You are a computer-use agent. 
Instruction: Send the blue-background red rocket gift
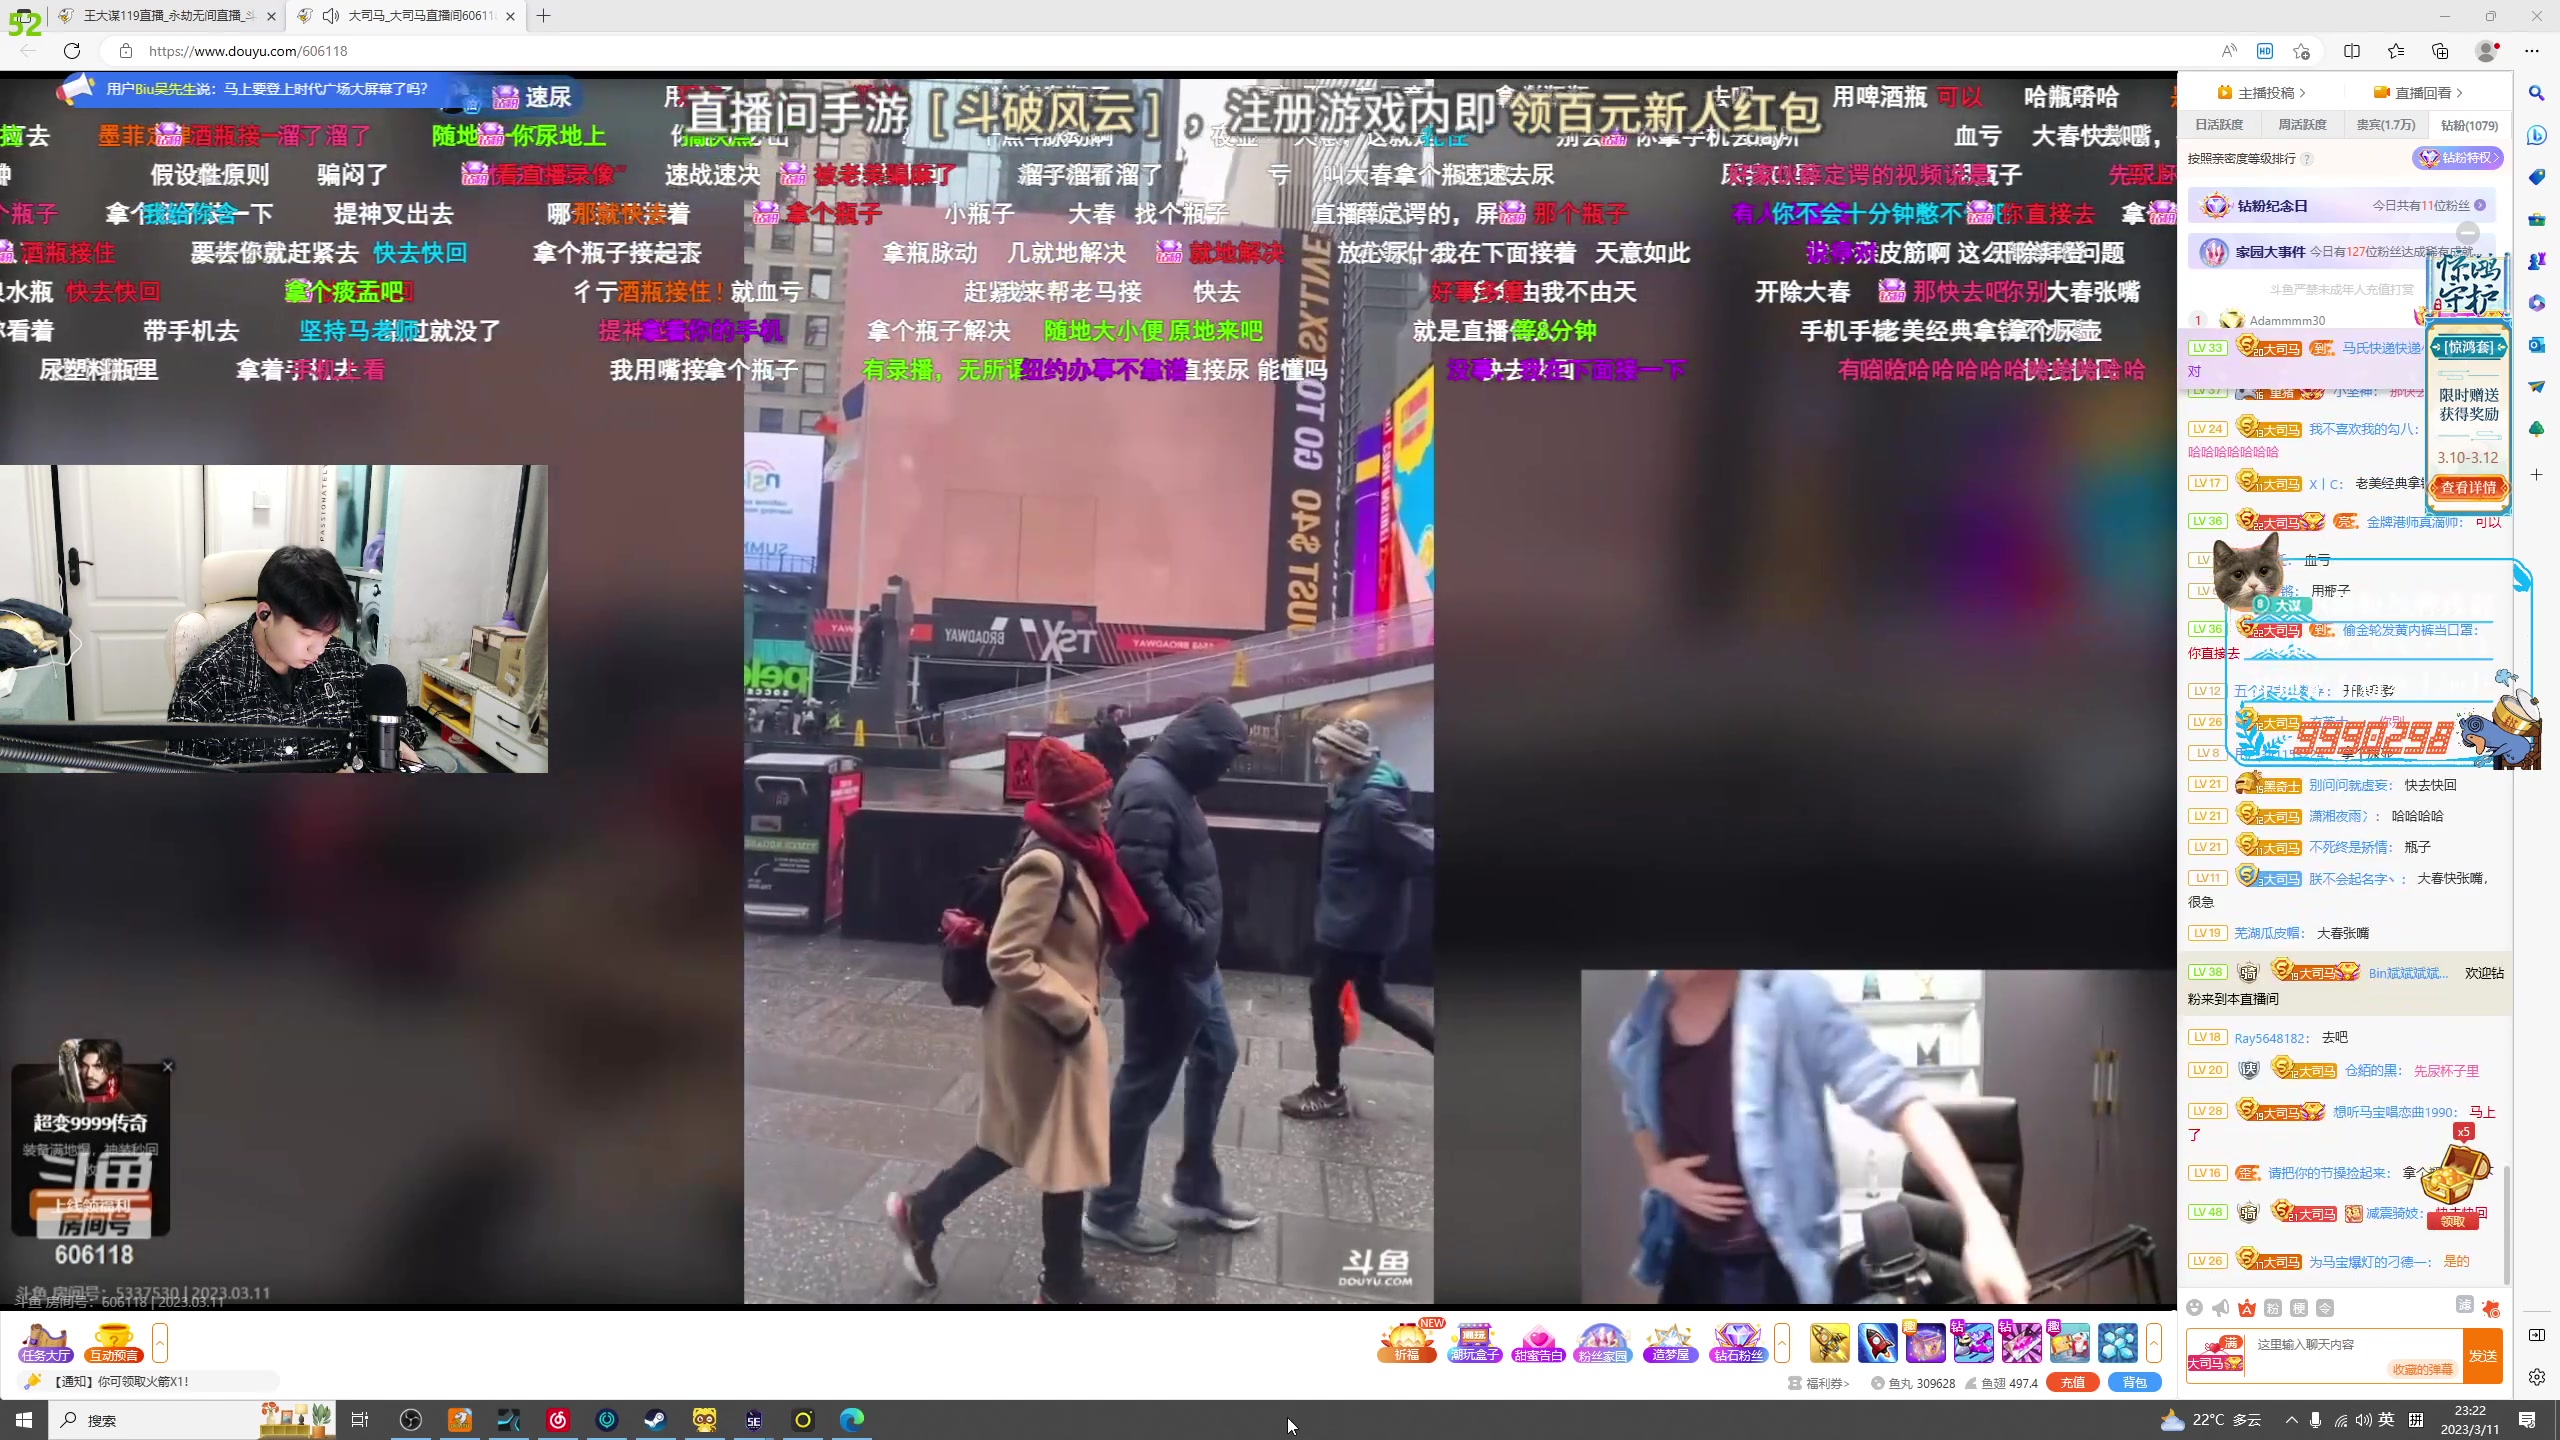click(x=1877, y=1342)
